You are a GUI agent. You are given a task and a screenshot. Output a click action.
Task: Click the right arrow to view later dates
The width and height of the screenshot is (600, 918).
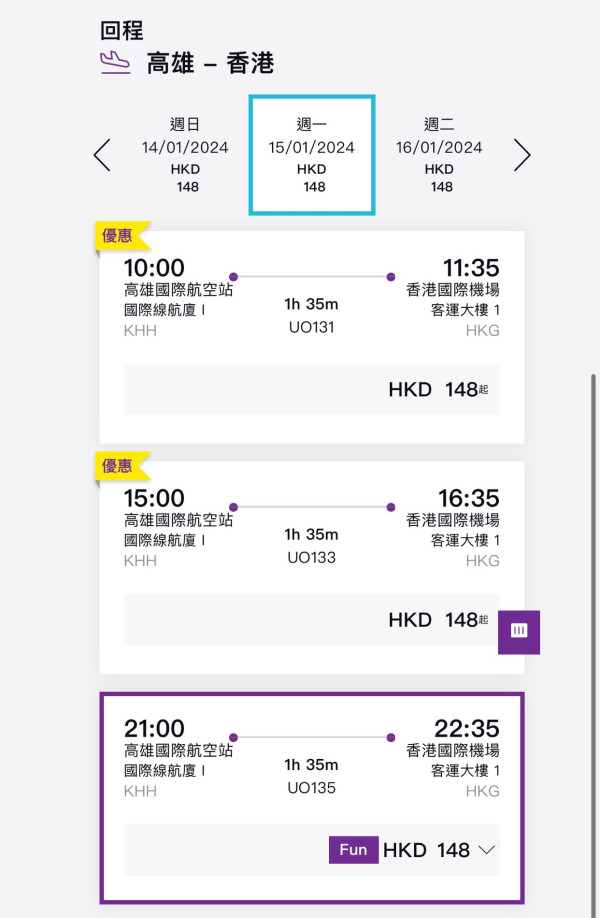point(521,155)
